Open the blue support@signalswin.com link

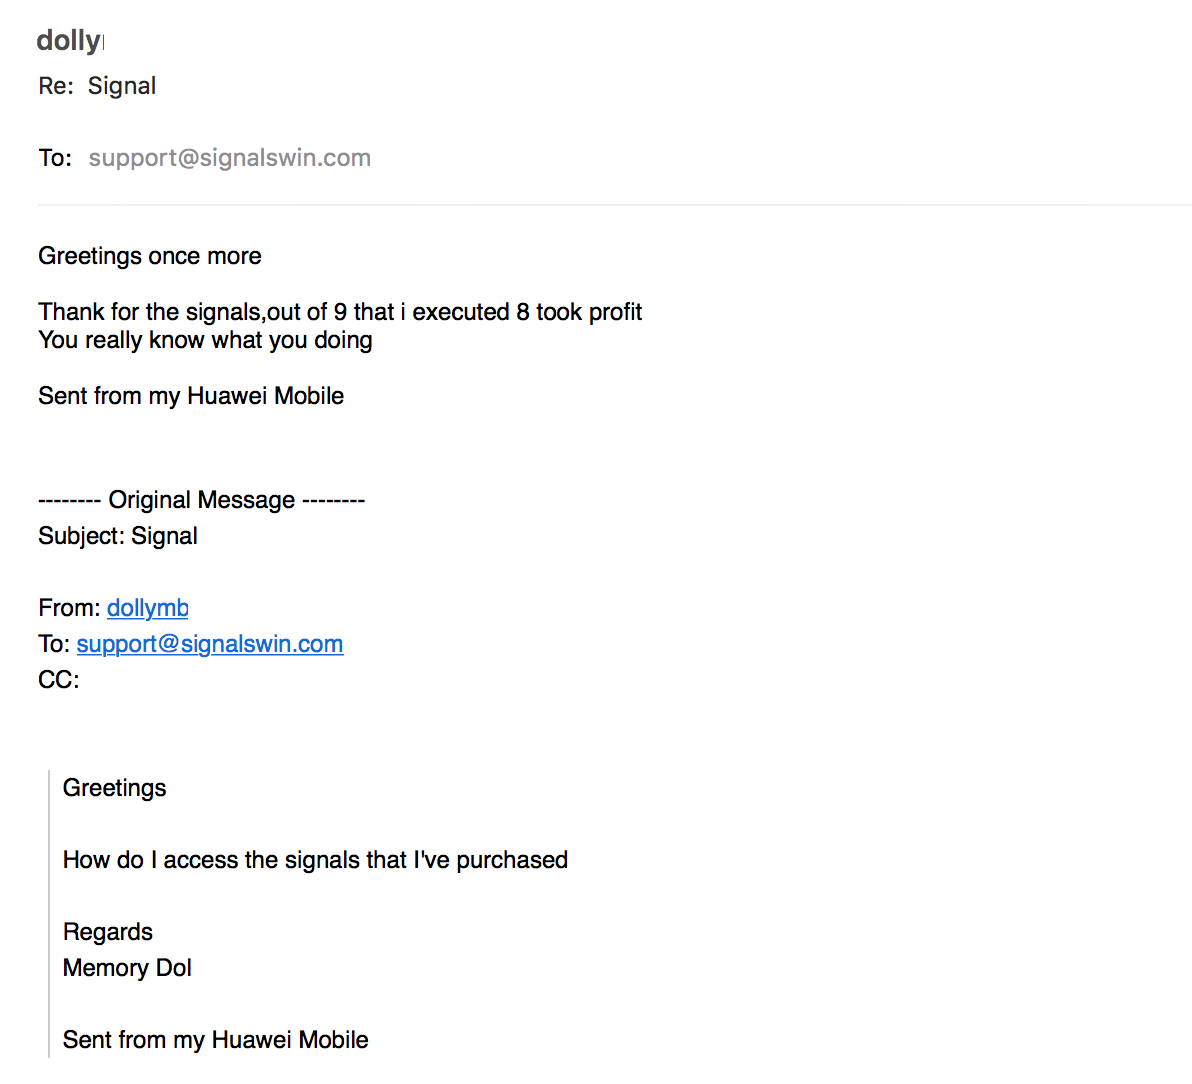(210, 644)
